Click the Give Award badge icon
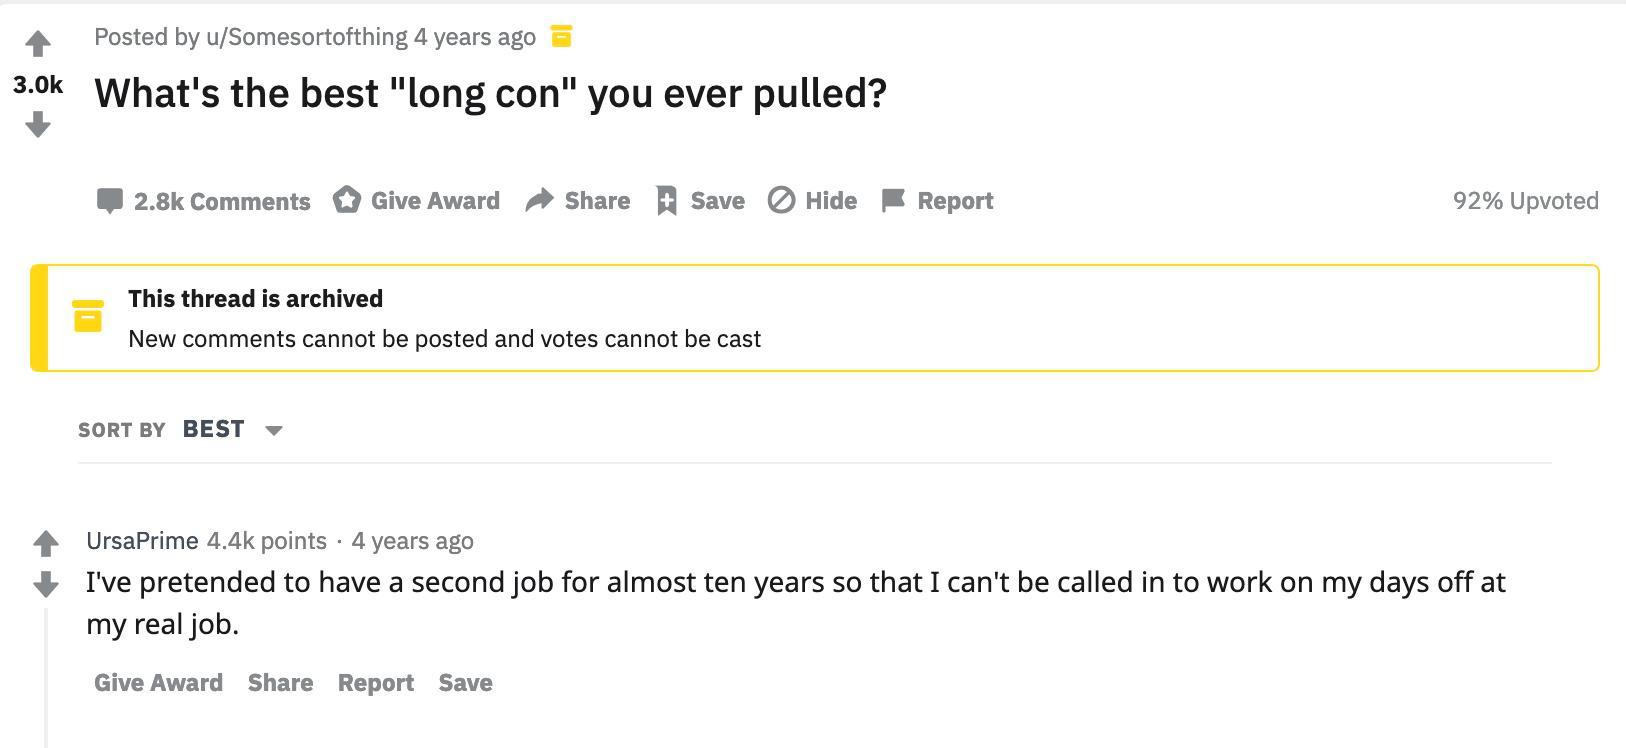1626x748 pixels. pyautogui.click(x=347, y=200)
